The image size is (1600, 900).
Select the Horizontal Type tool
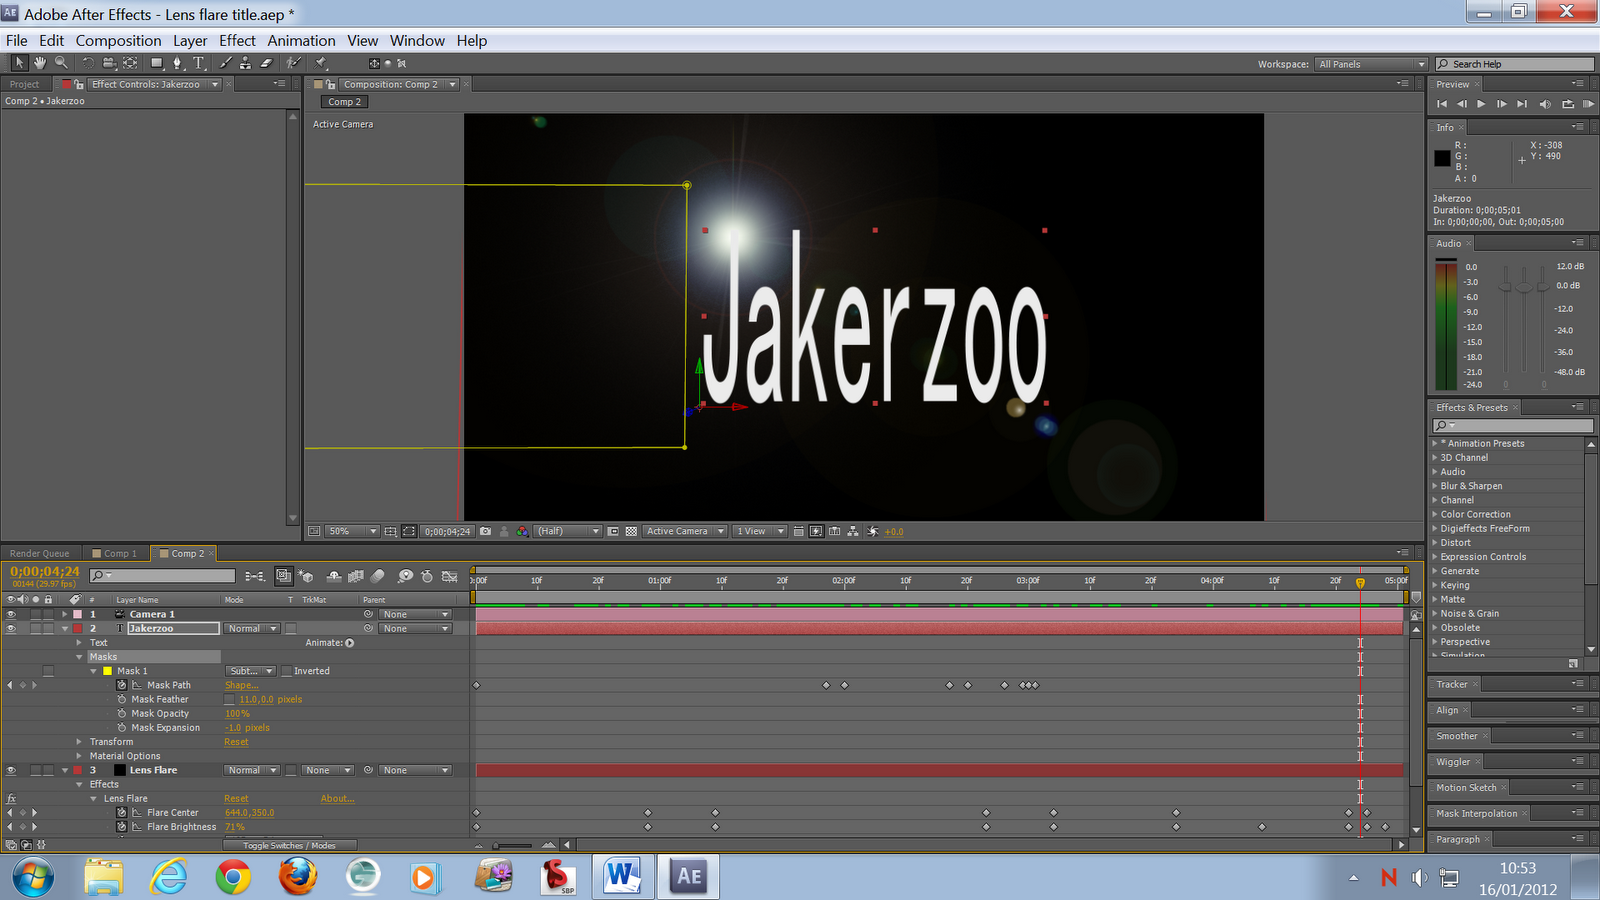coord(198,62)
